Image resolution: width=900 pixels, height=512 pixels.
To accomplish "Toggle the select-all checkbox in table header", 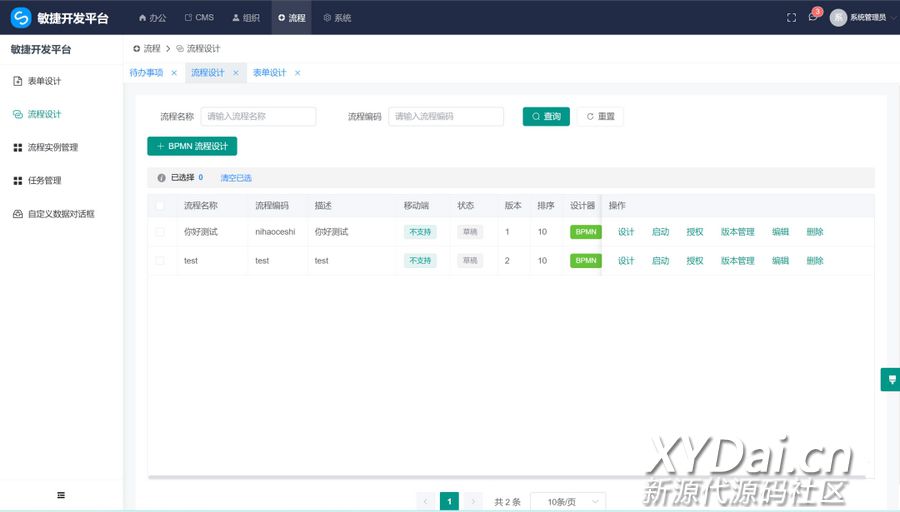I will click(x=160, y=205).
